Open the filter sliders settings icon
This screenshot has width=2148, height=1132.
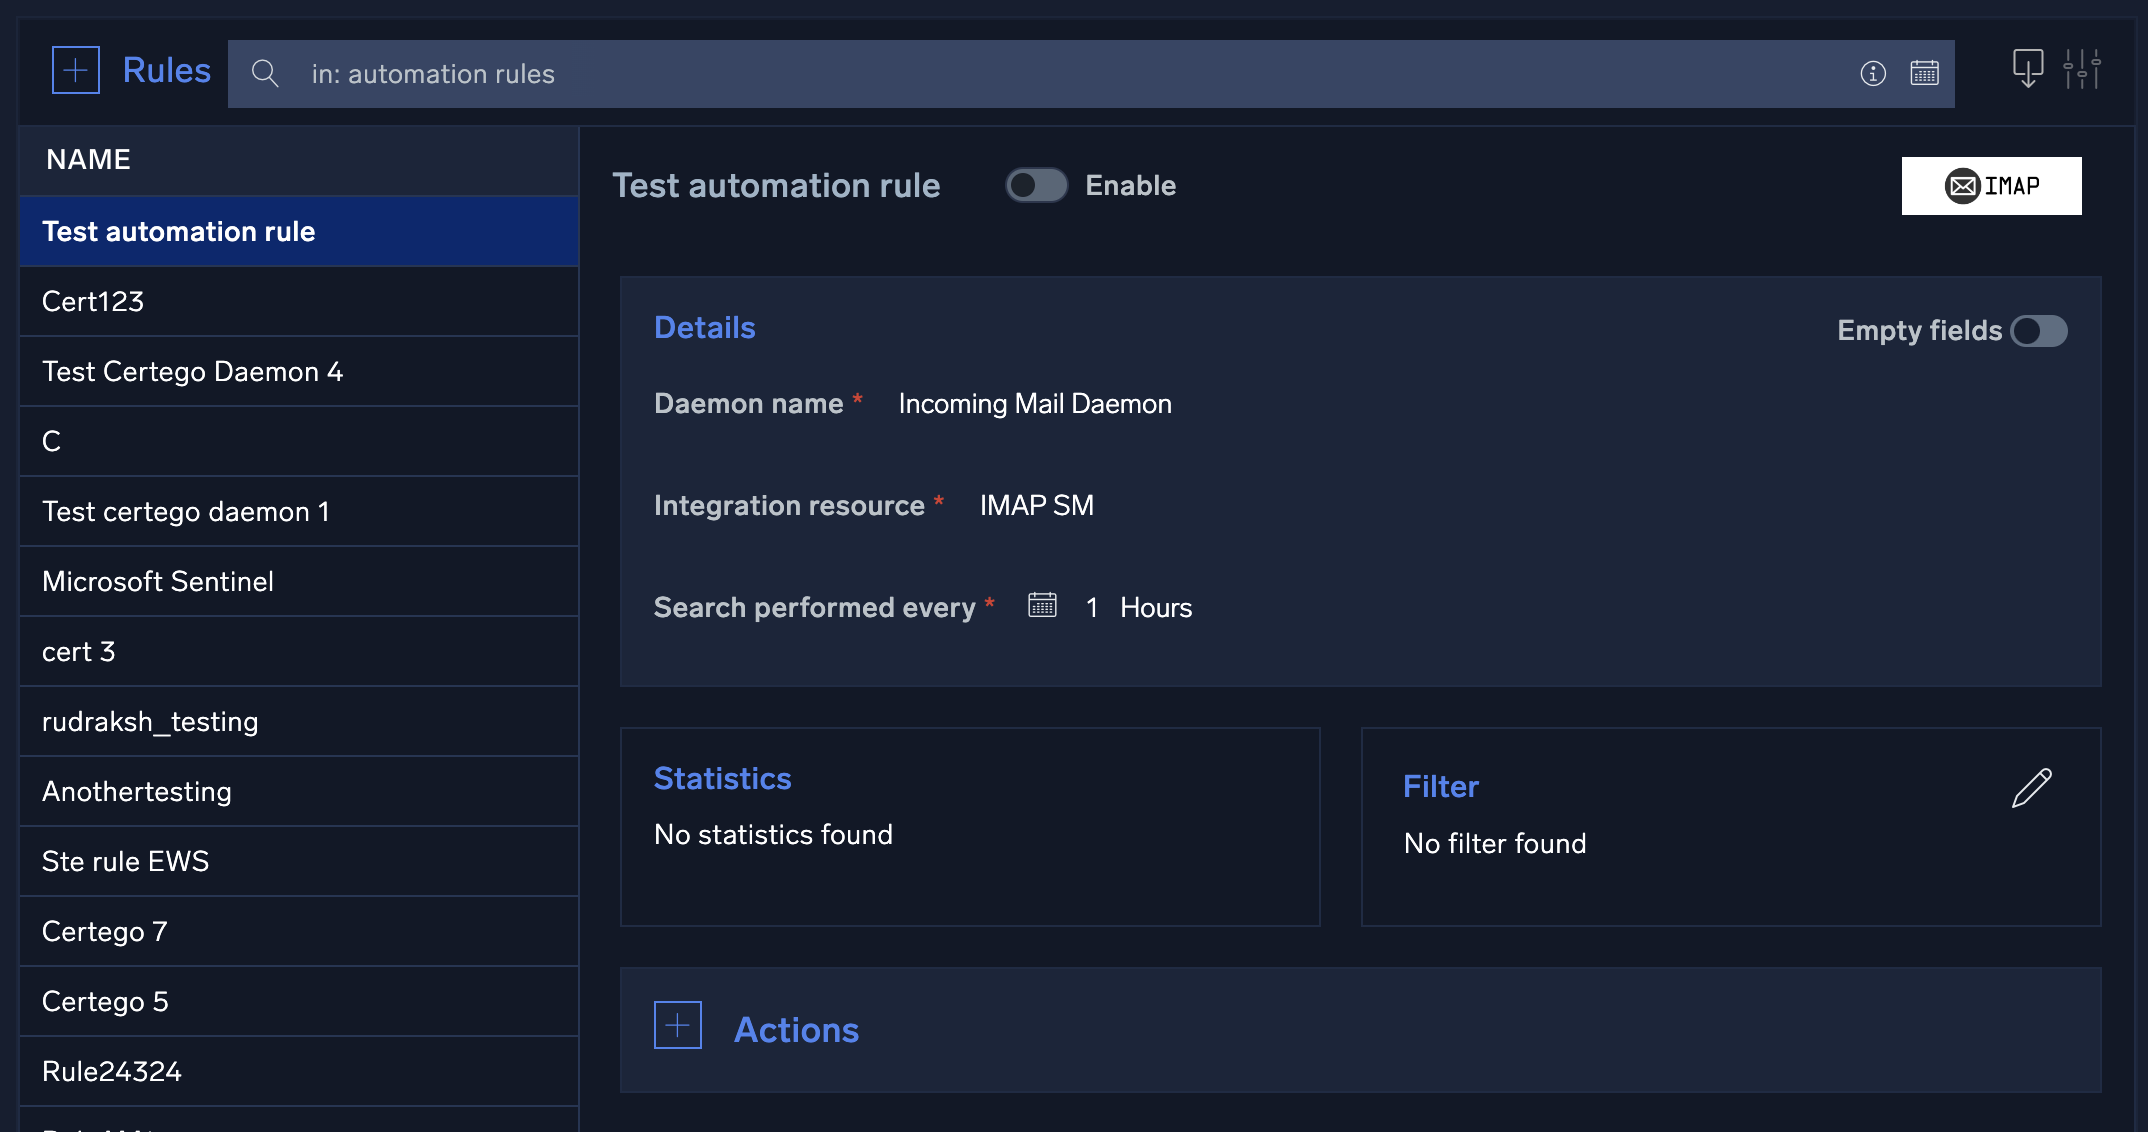2083,69
